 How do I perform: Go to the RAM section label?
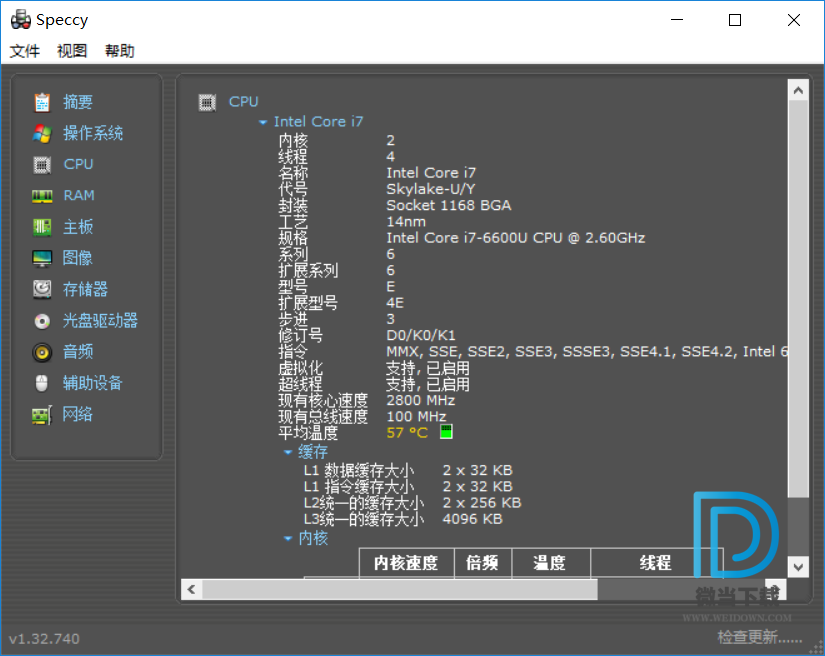(x=79, y=196)
